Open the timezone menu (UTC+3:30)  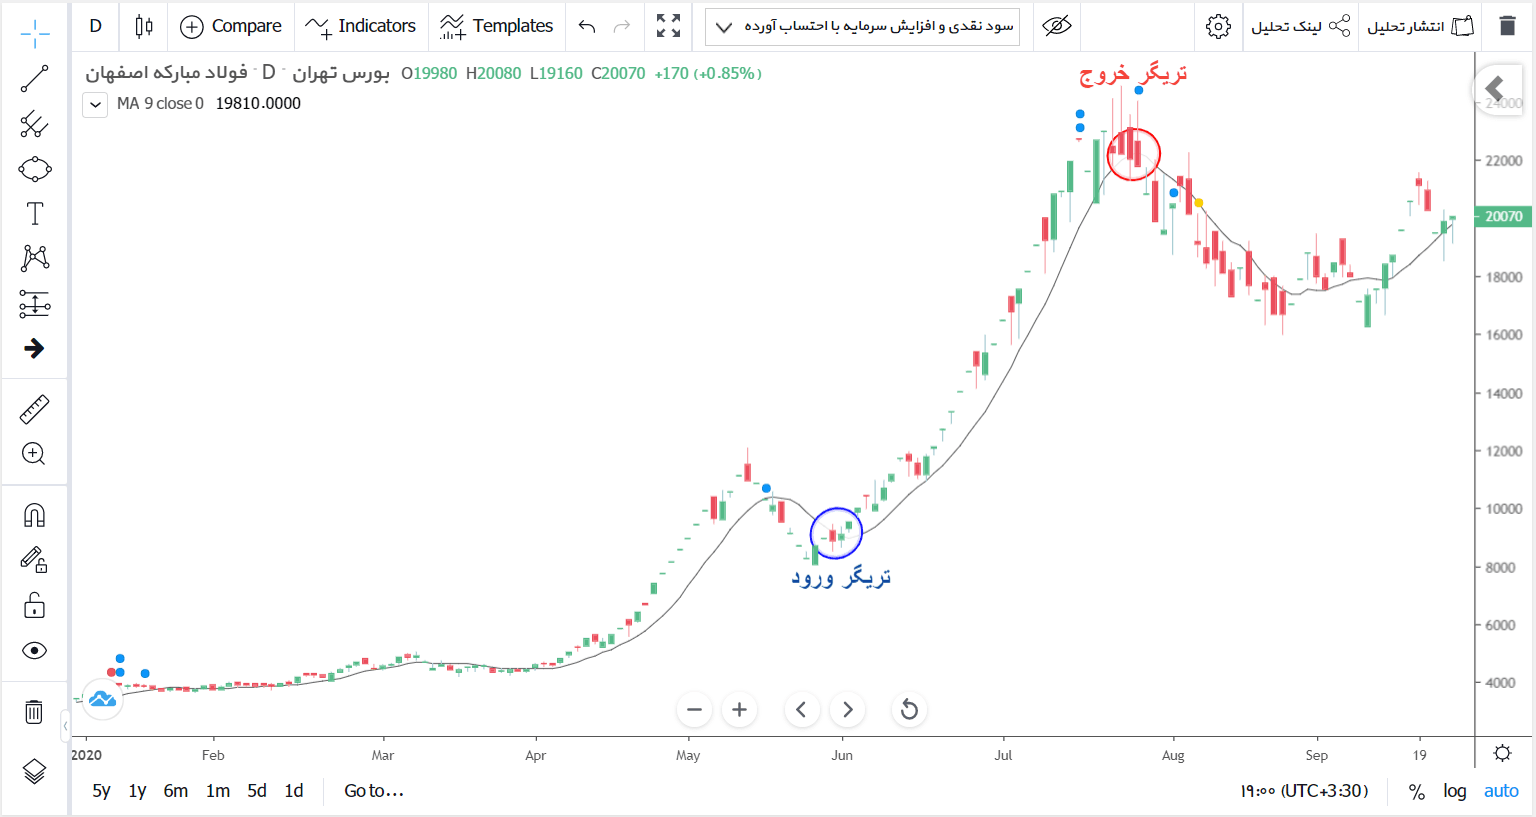(x=1304, y=791)
